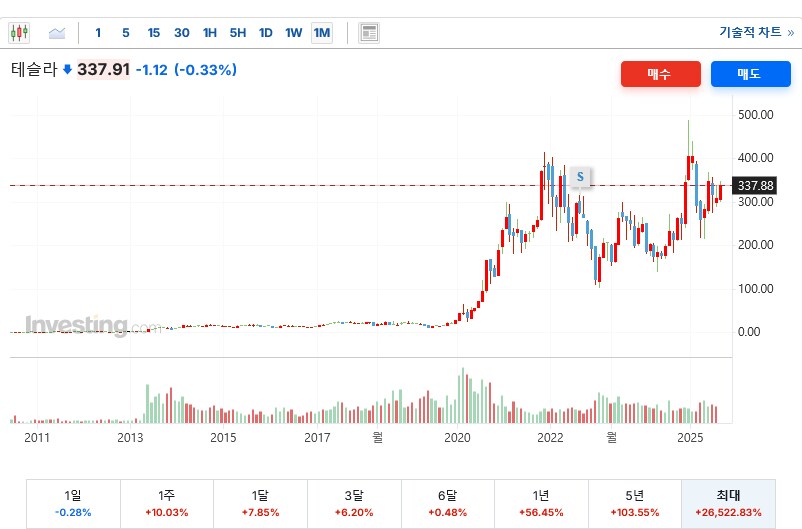Click the 337.88 current price label
This screenshot has height=529, width=802.
click(x=755, y=186)
